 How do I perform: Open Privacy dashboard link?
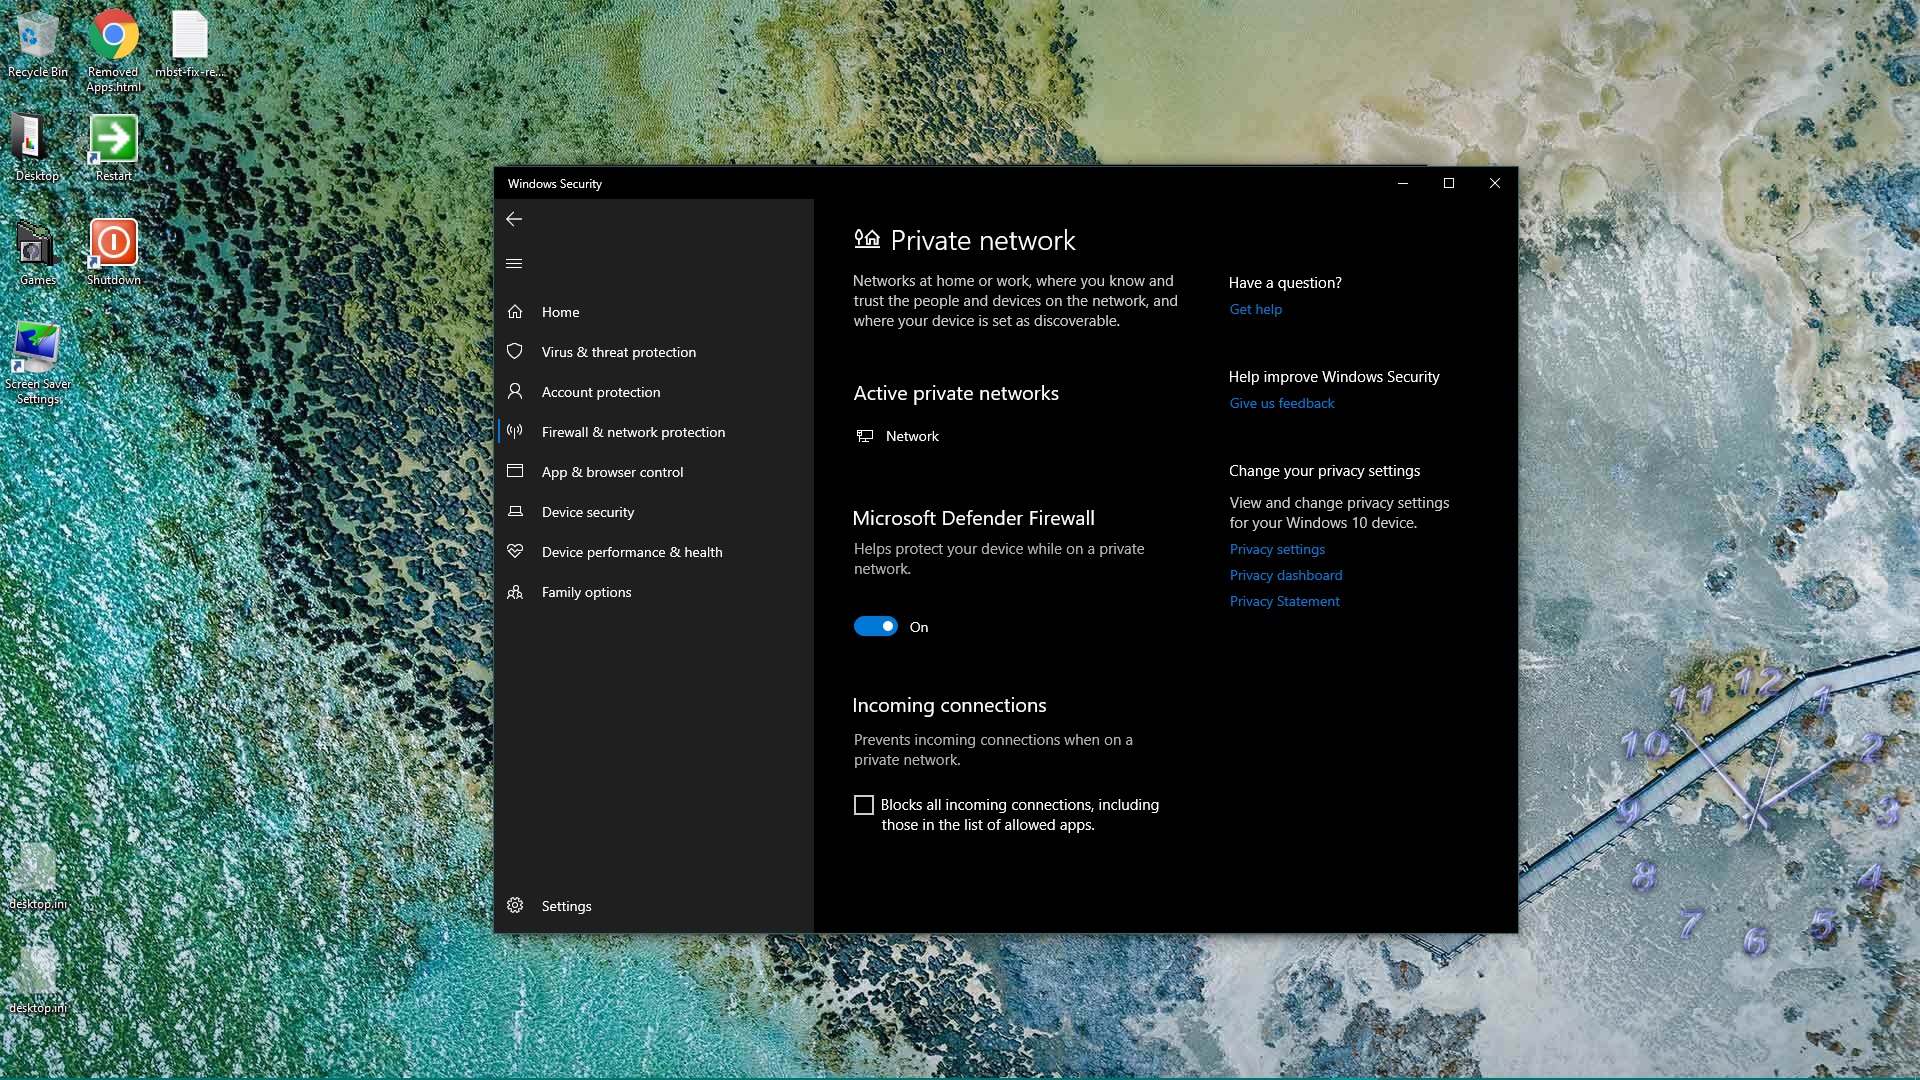(1286, 575)
